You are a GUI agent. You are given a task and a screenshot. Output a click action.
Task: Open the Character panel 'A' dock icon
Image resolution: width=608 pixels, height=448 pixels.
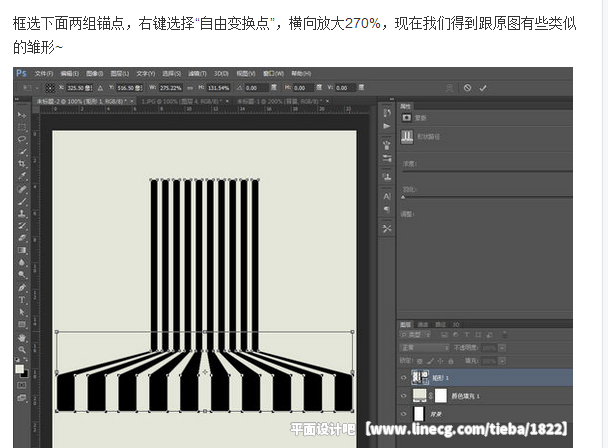click(387, 196)
